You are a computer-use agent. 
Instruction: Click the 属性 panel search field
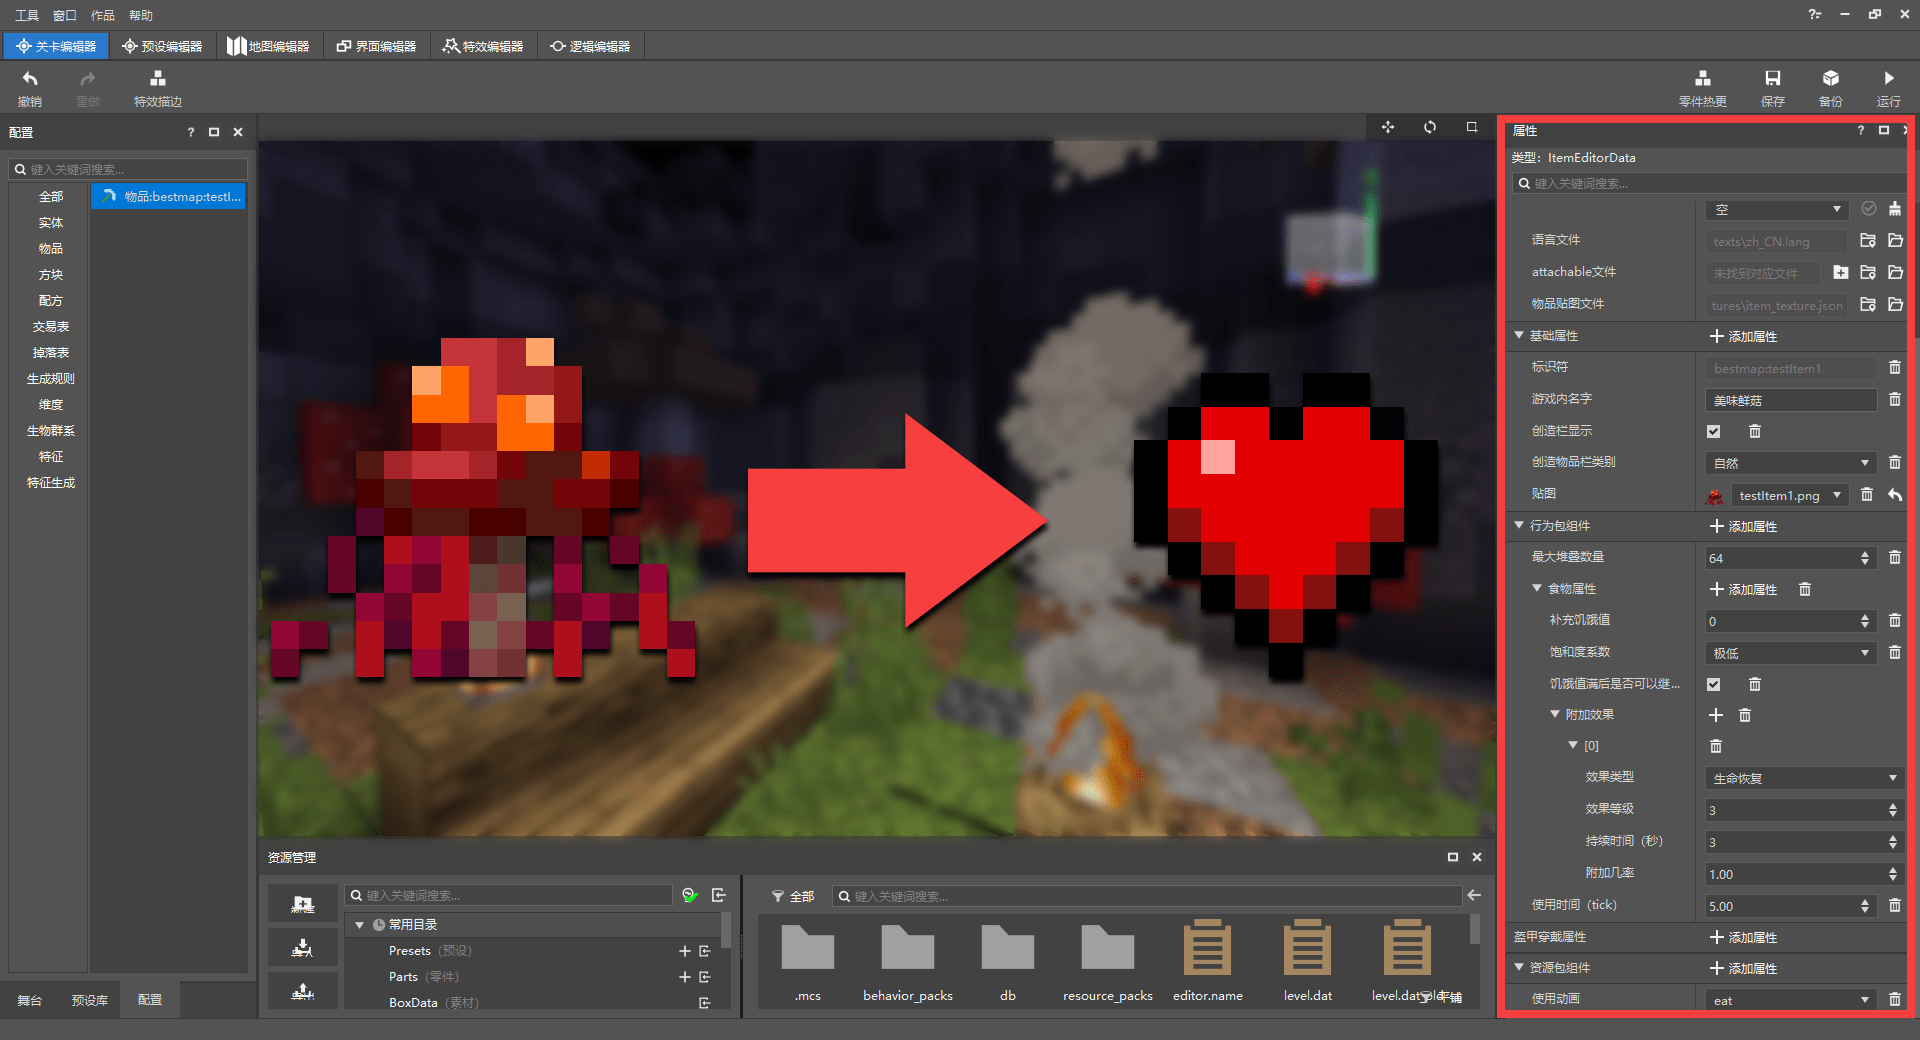pos(1708,183)
